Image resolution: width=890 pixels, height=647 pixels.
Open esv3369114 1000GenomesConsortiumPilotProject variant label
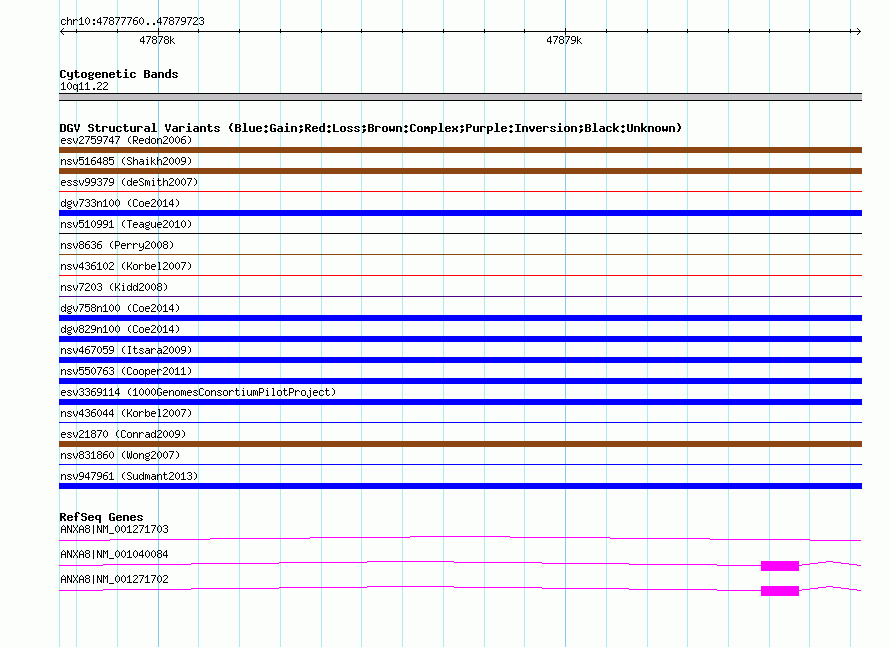coord(198,392)
